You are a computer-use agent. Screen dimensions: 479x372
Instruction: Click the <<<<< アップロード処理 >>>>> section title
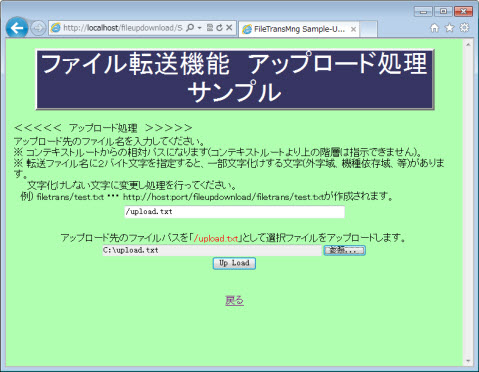click(103, 128)
